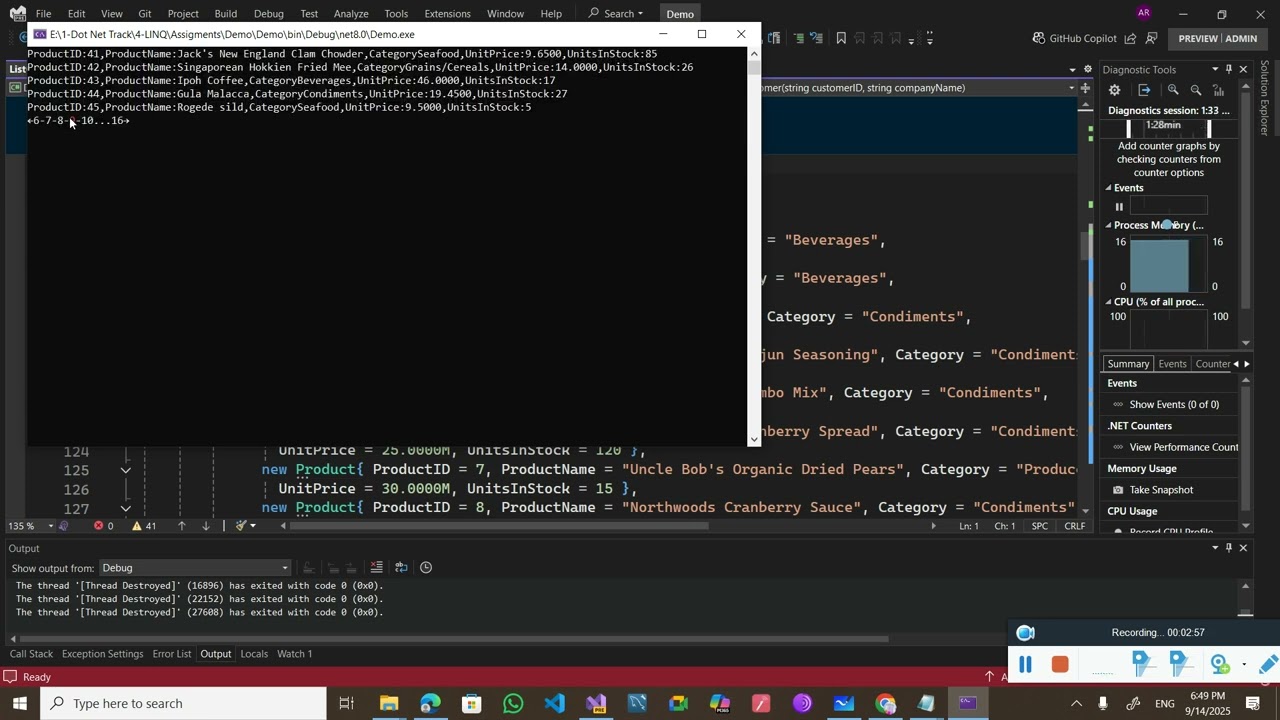Open the Git menu
1280x720 pixels.
145,14
